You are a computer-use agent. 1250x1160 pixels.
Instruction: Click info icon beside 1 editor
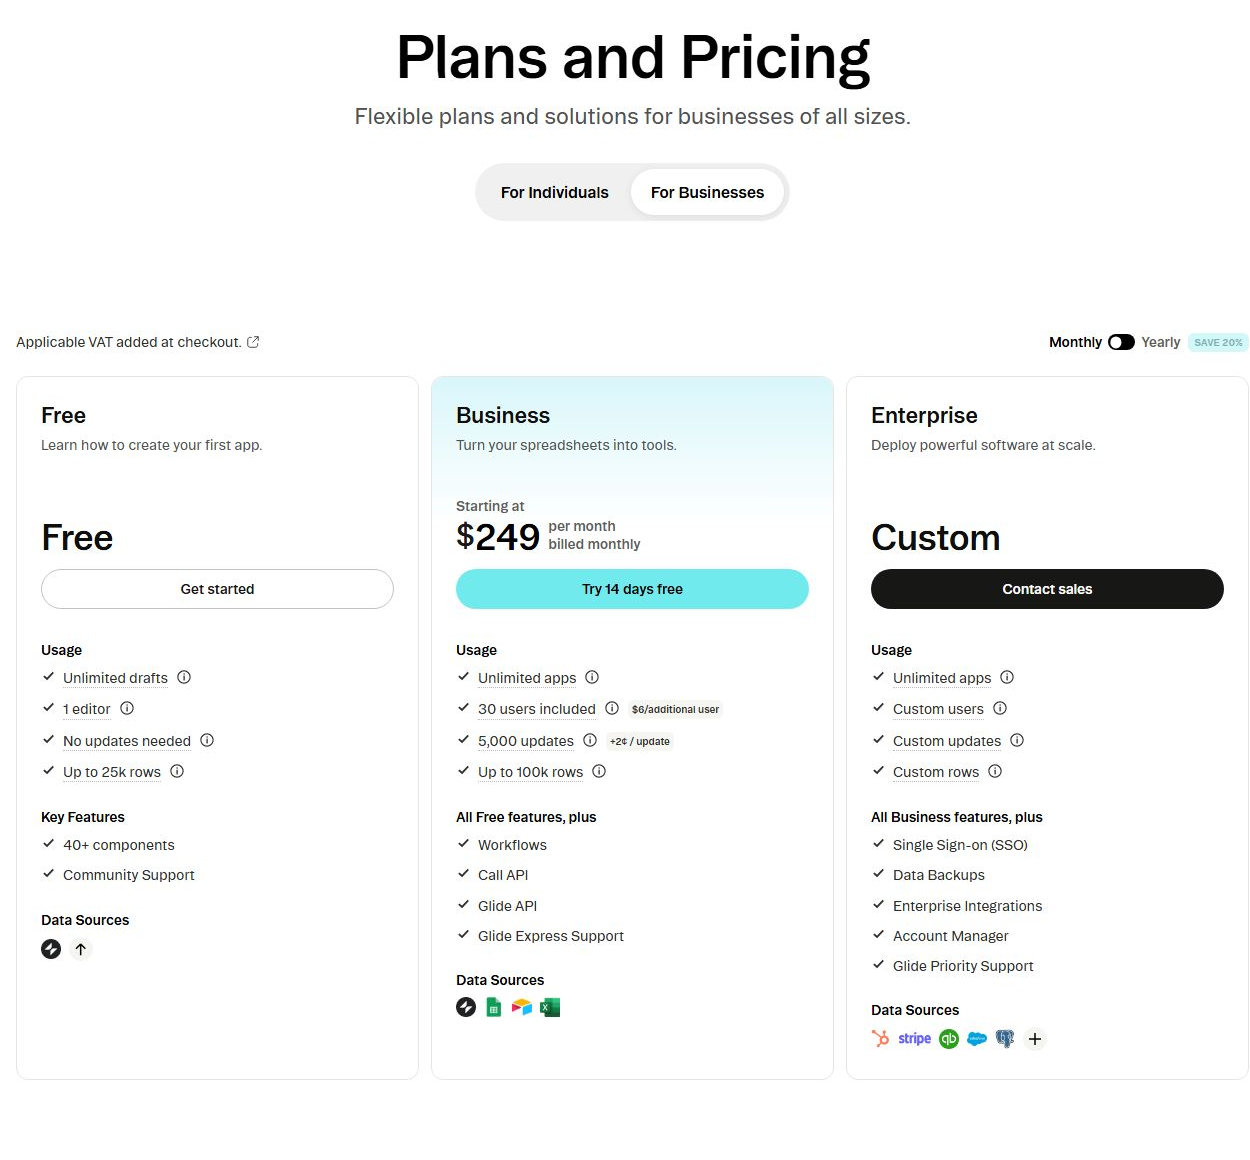tap(127, 708)
